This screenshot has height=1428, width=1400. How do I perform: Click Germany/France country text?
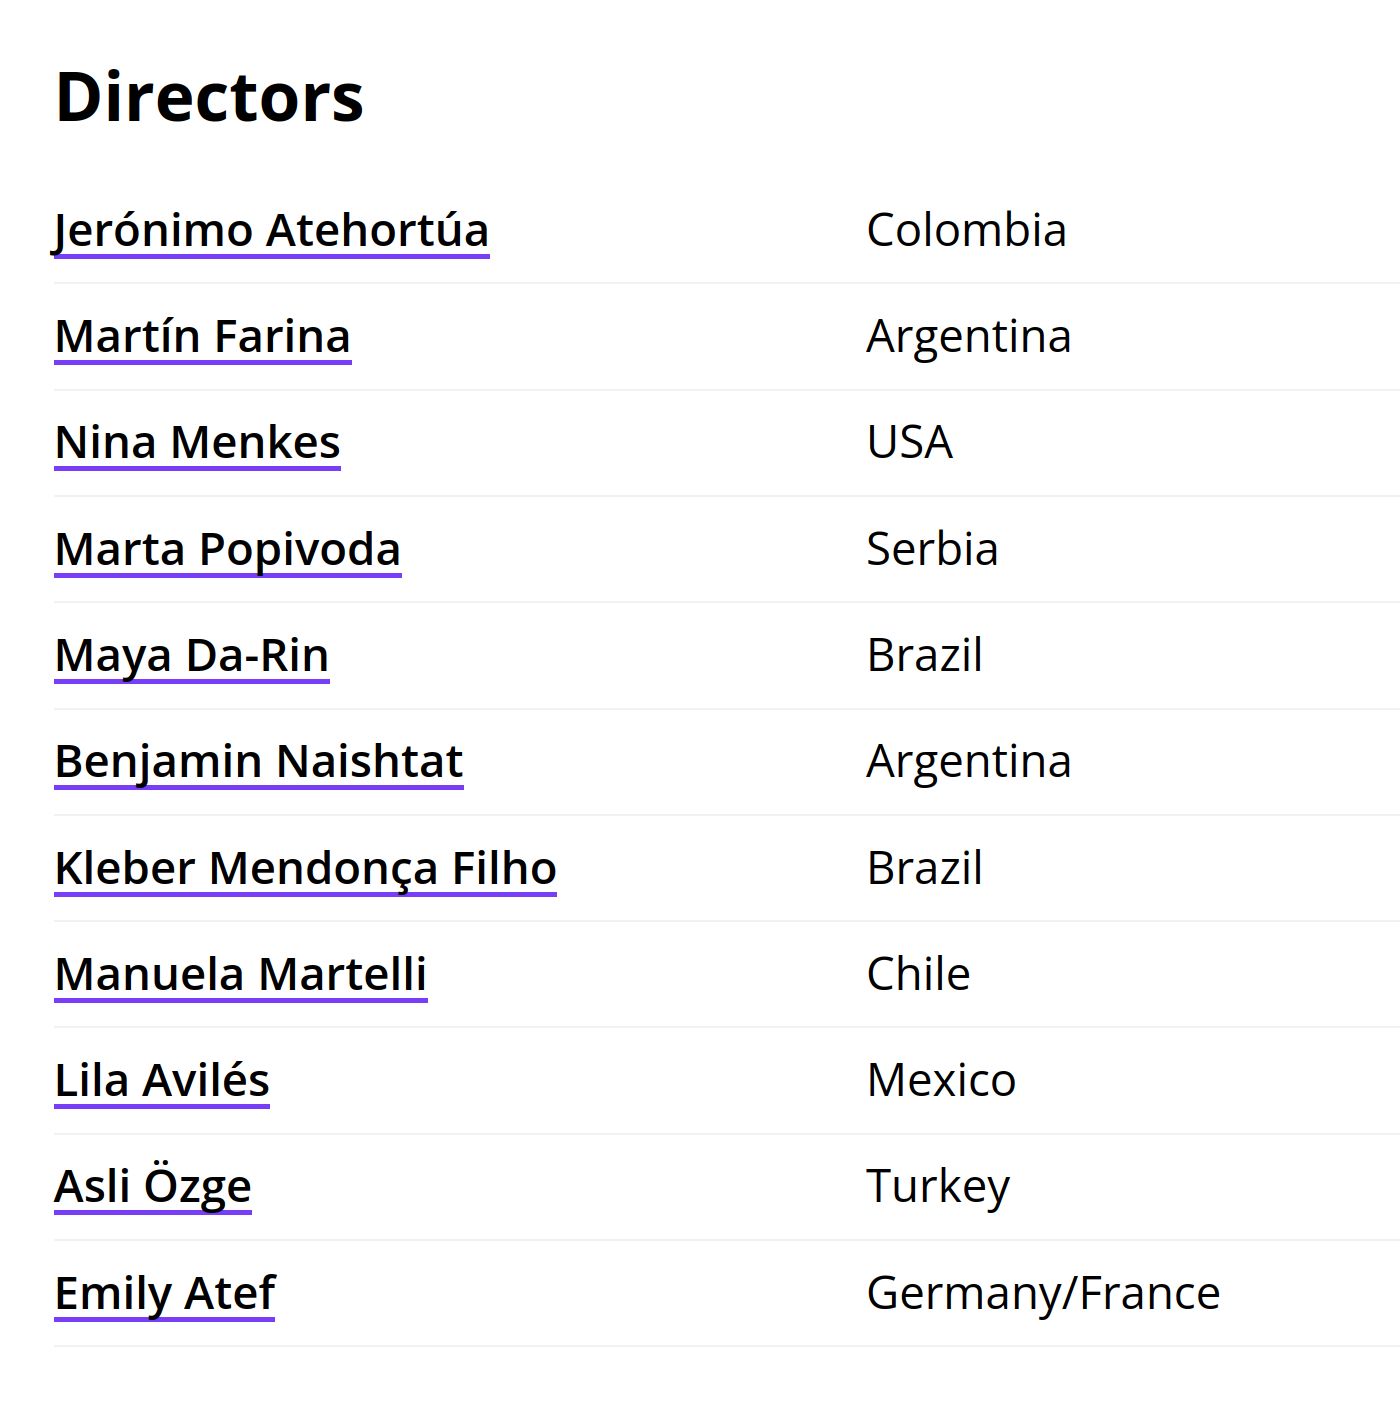(x=1043, y=1293)
